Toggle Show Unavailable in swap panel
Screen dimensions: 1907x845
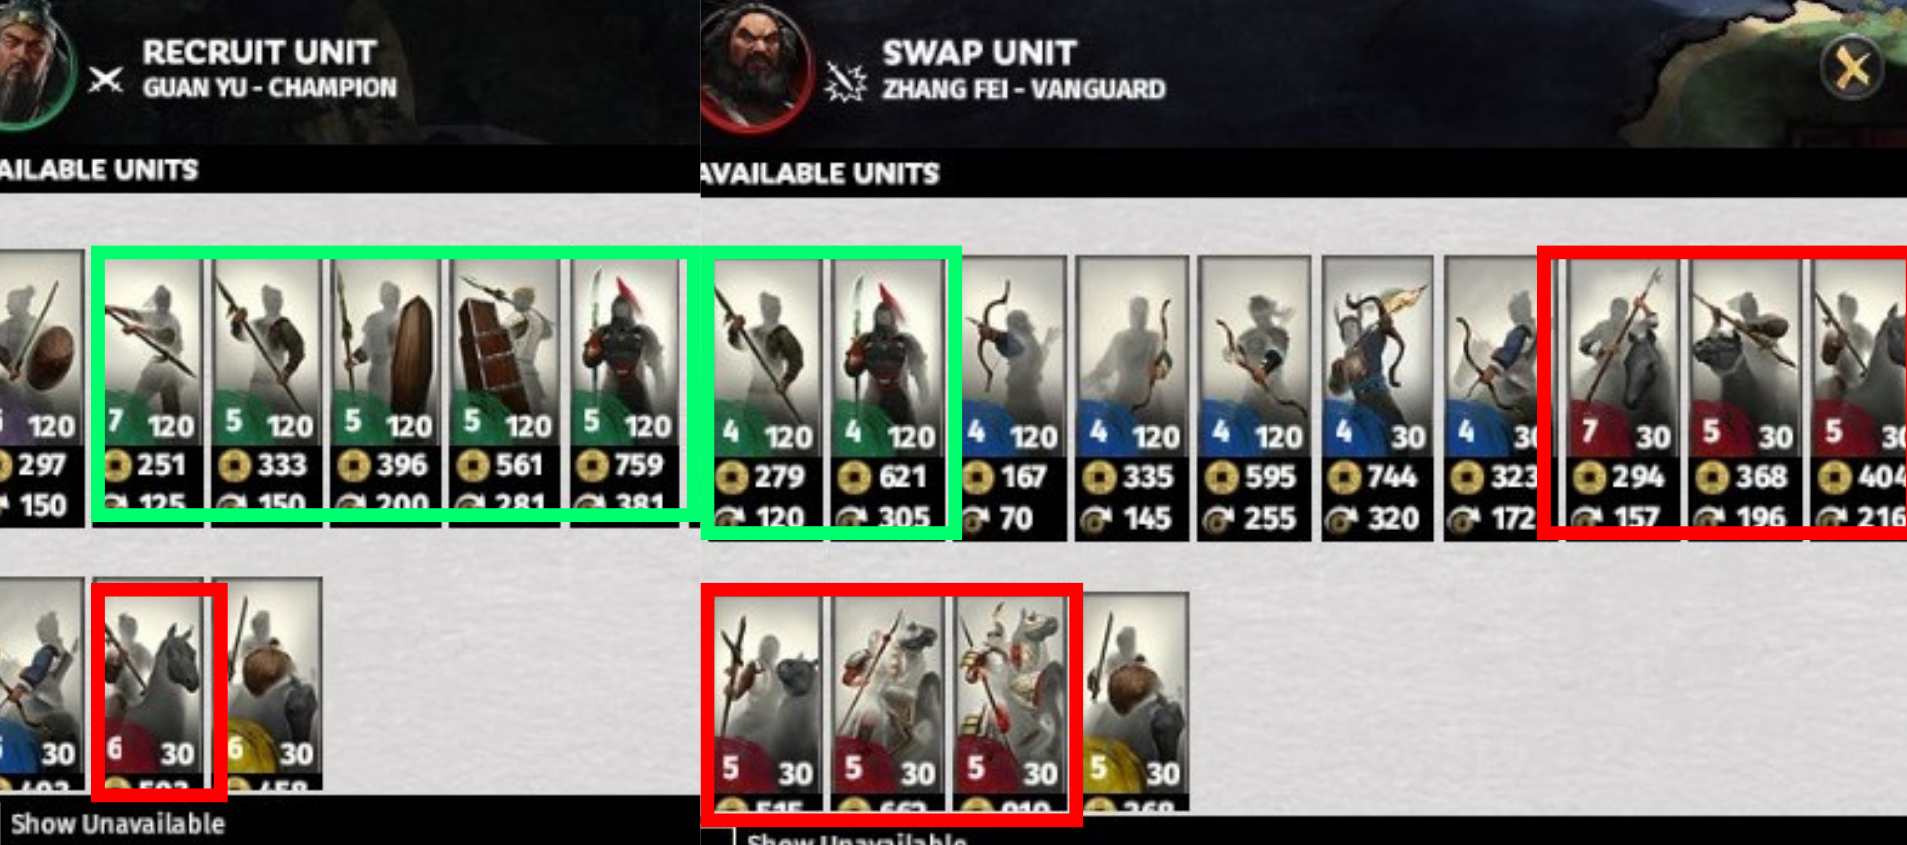856,838
